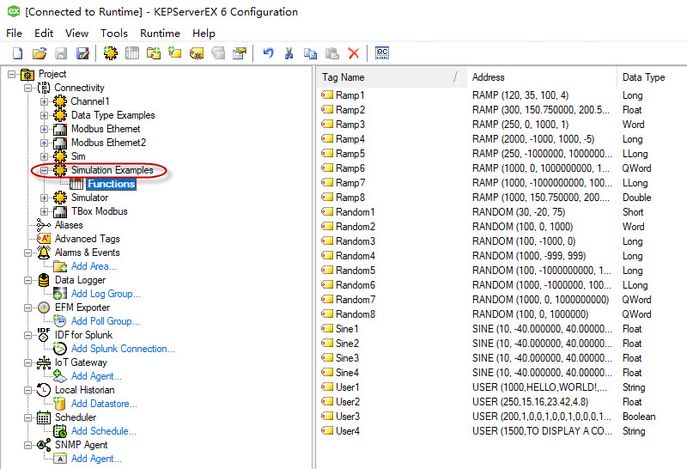Click the Add Splunk Connection link
Screen dimensions: 687x469
pyautogui.click(x=123, y=348)
